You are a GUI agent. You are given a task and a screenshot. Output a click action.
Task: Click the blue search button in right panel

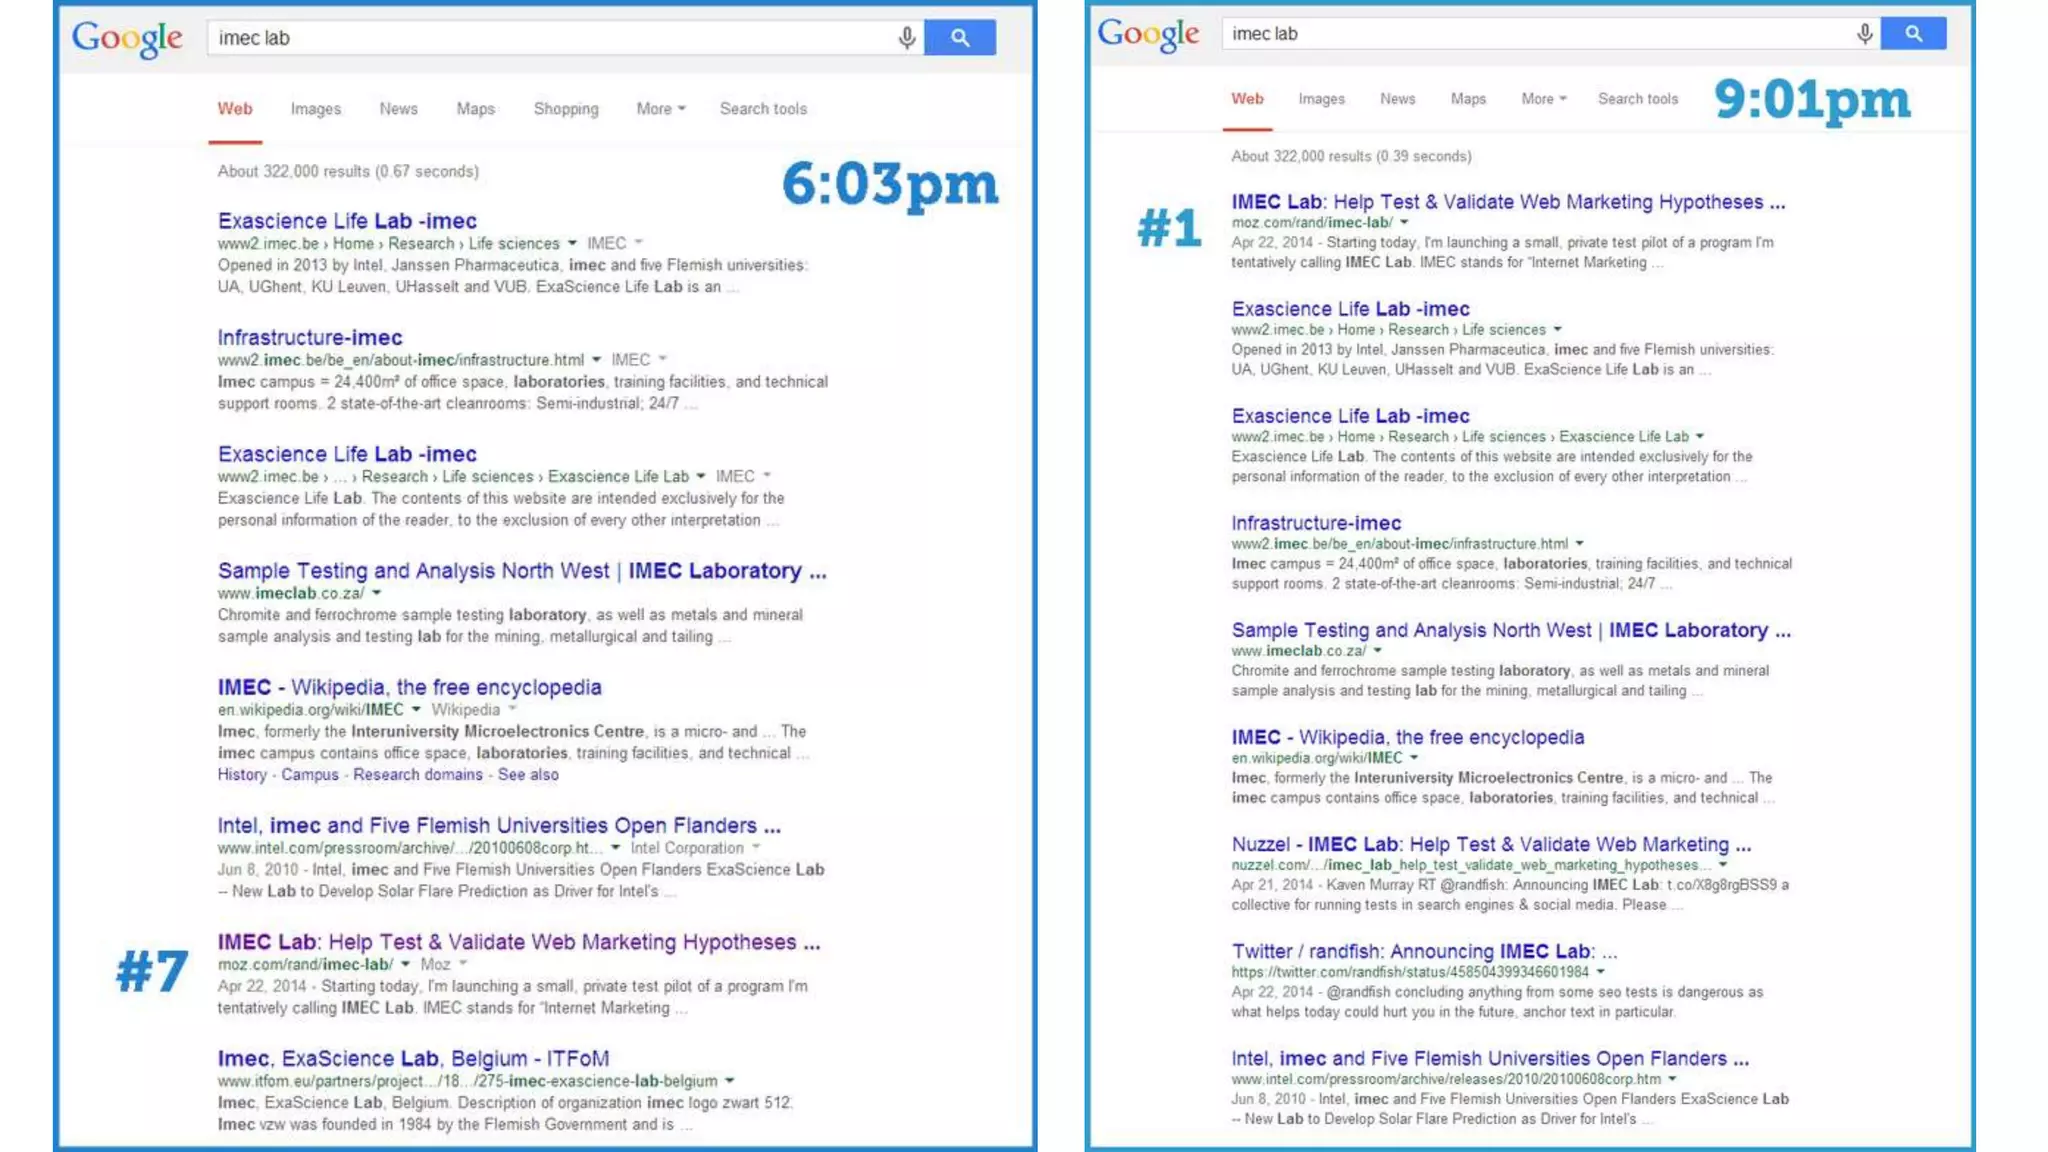1912,34
